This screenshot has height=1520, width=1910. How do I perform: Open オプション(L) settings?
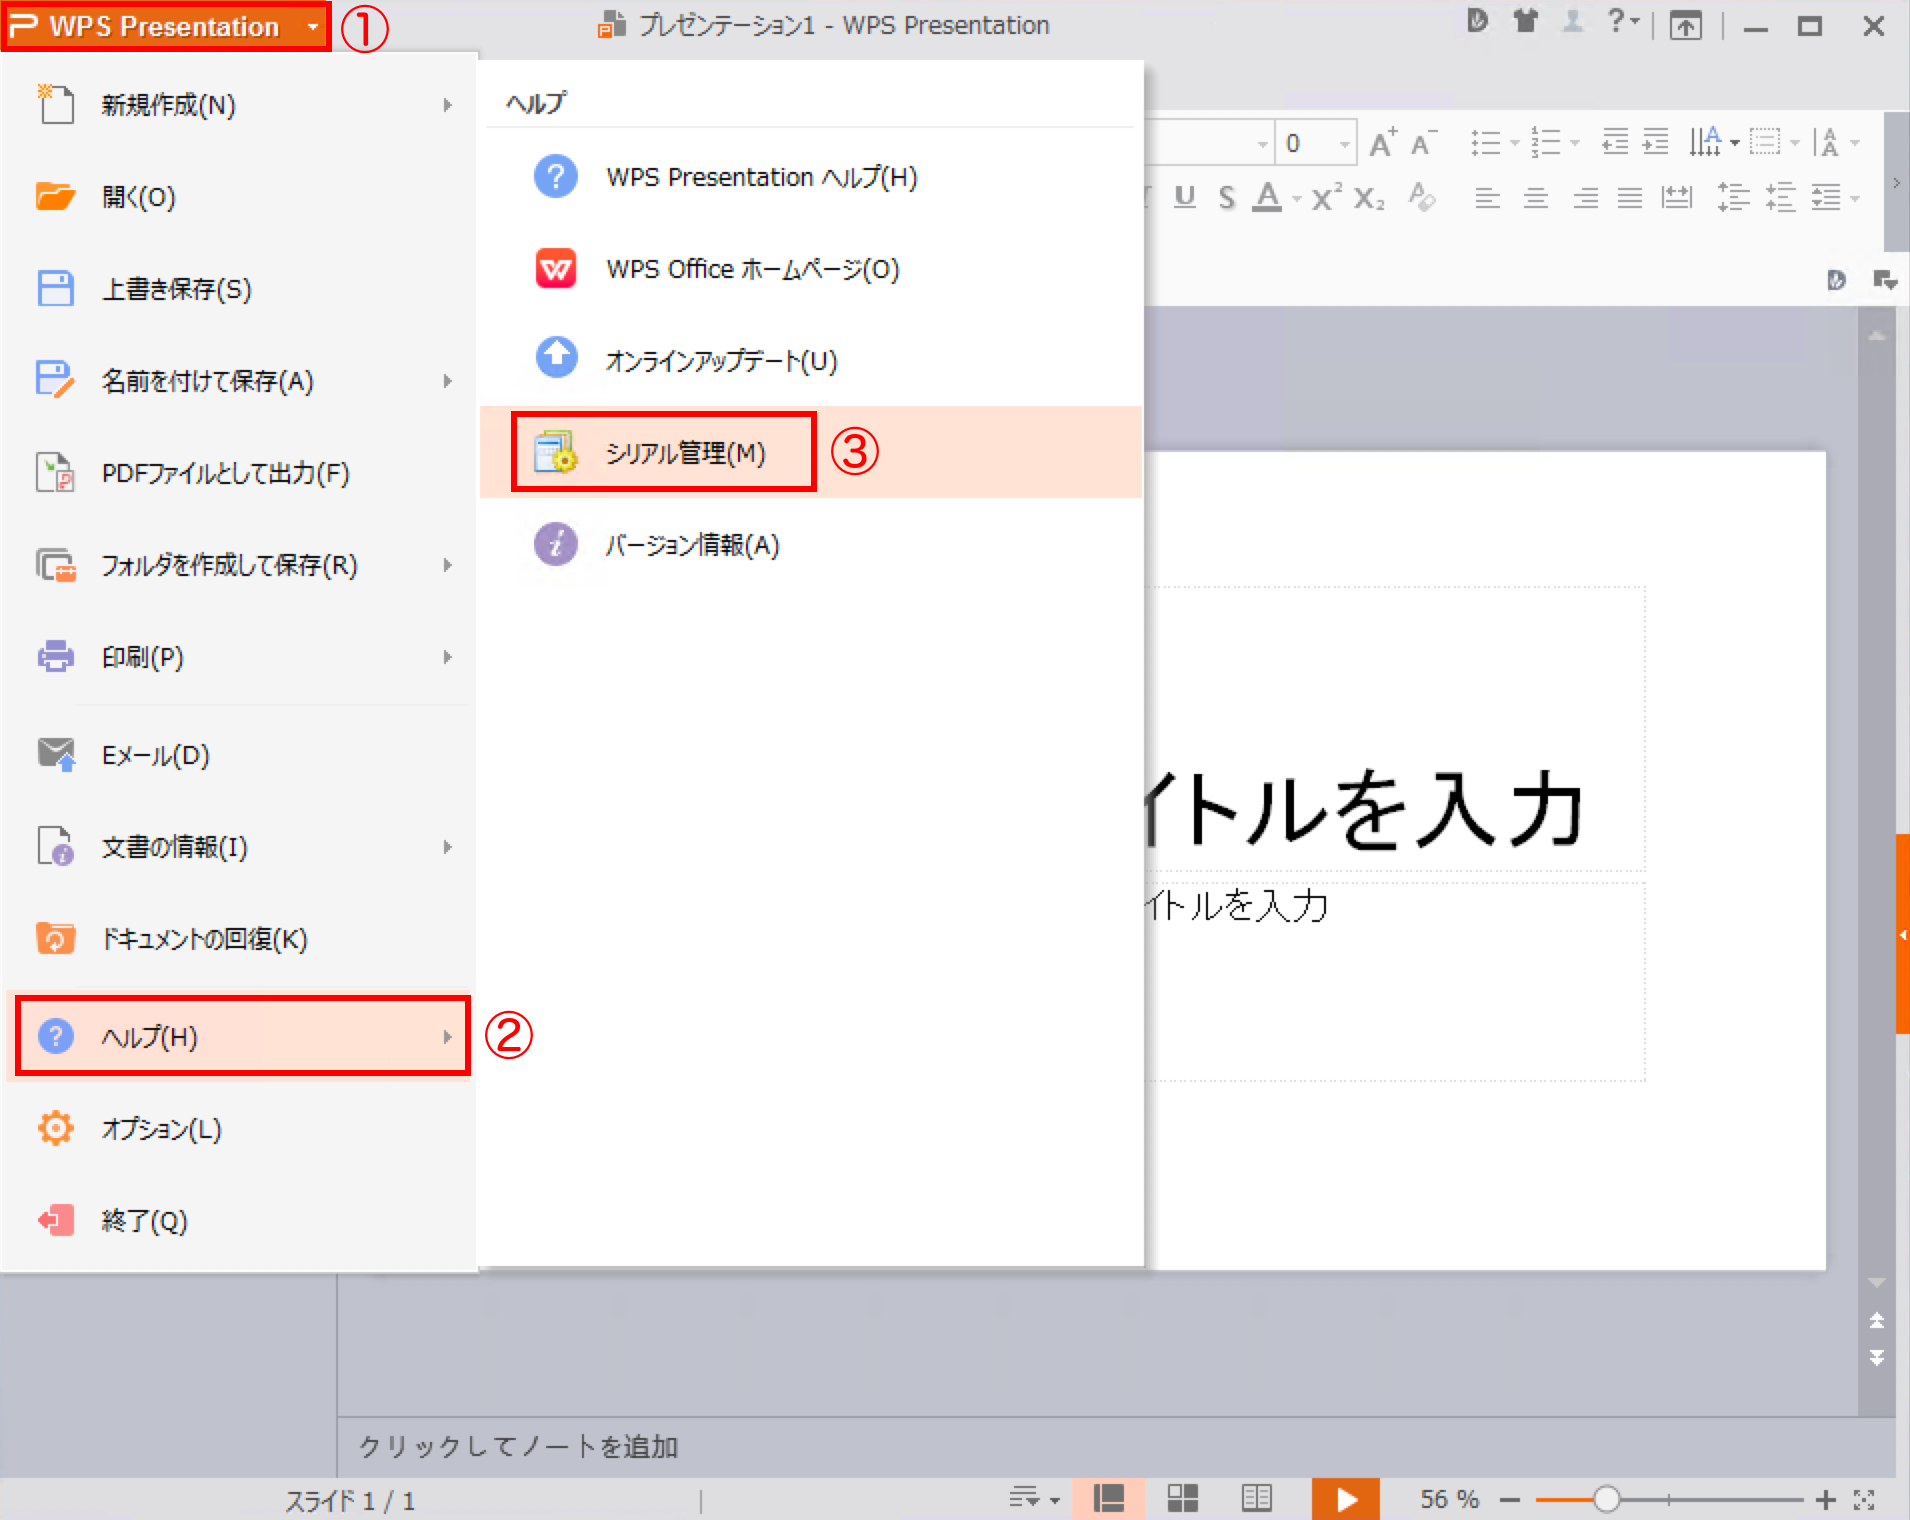(x=240, y=1129)
